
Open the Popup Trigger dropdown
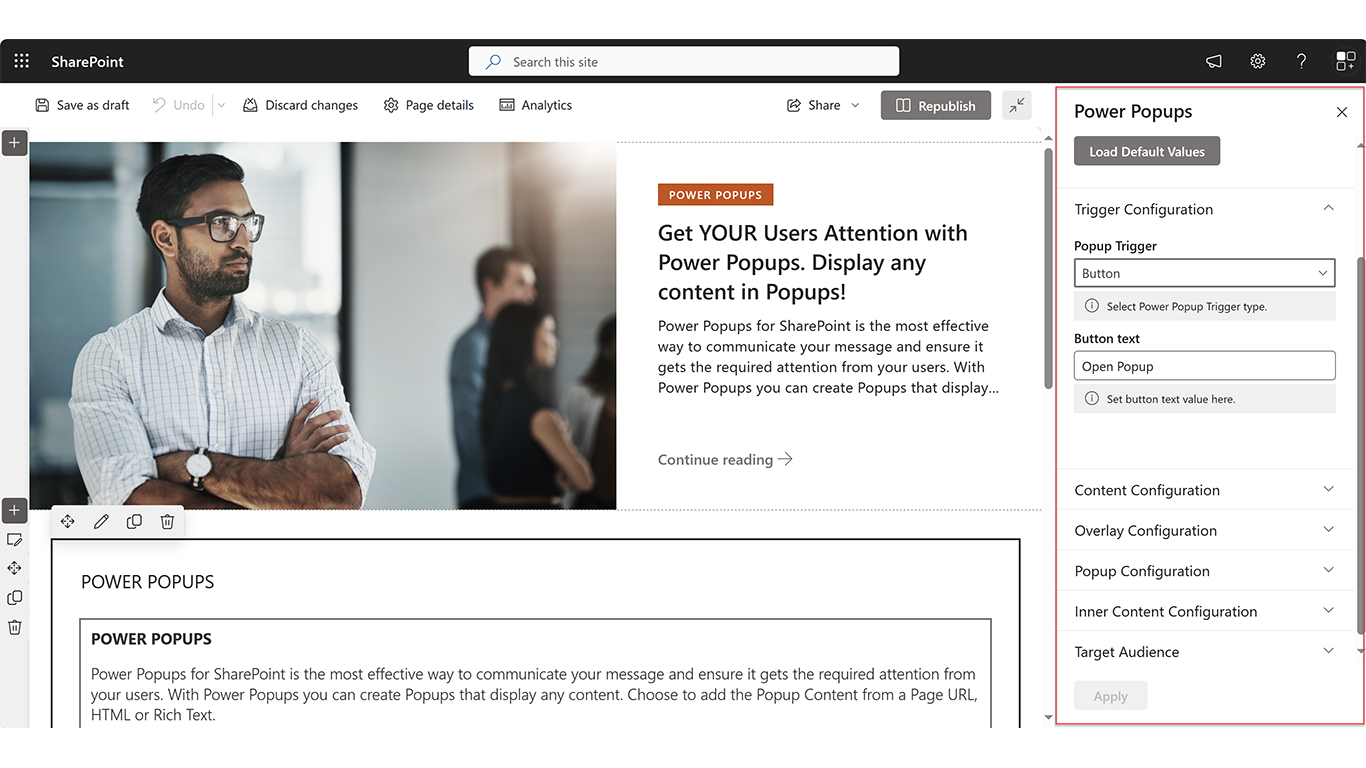[x=1205, y=273]
